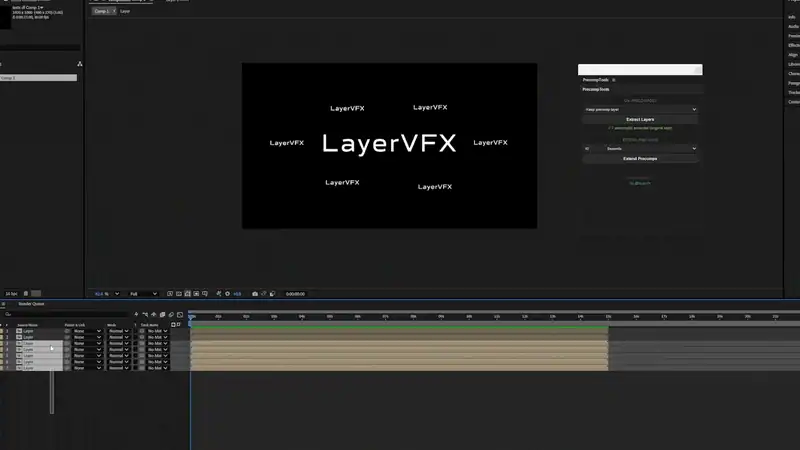Open layer 1 Parent None dropdown
The height and width of the screenshot is (450, 800).
click(x=87, y=331)
